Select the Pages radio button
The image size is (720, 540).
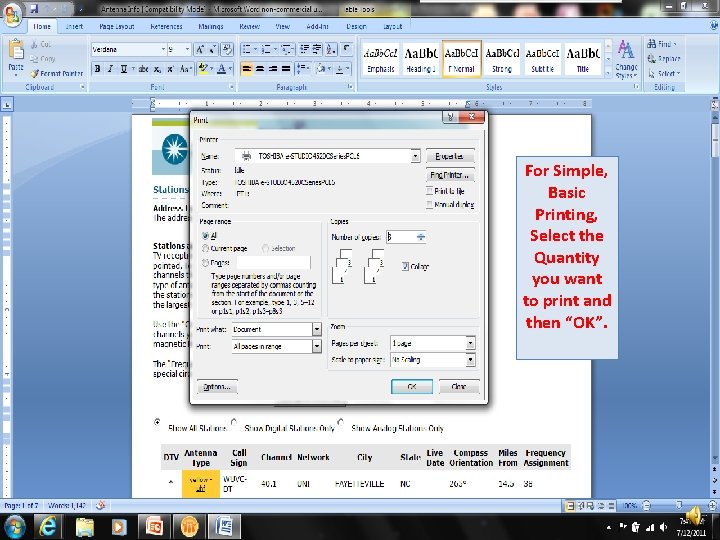coord(205,263)
